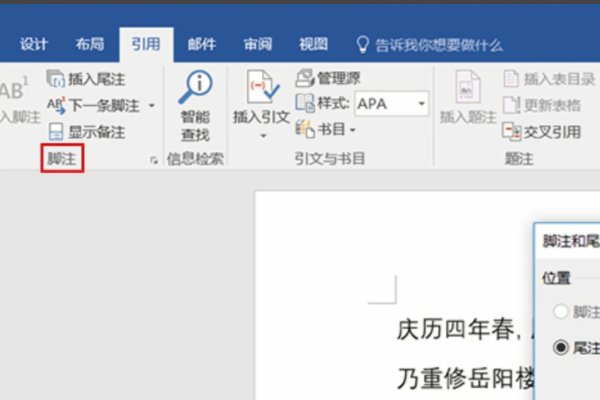Screen dimensions: 600x400
Task: Click the 信息检索 group label
Action: [x=195, y=159]
